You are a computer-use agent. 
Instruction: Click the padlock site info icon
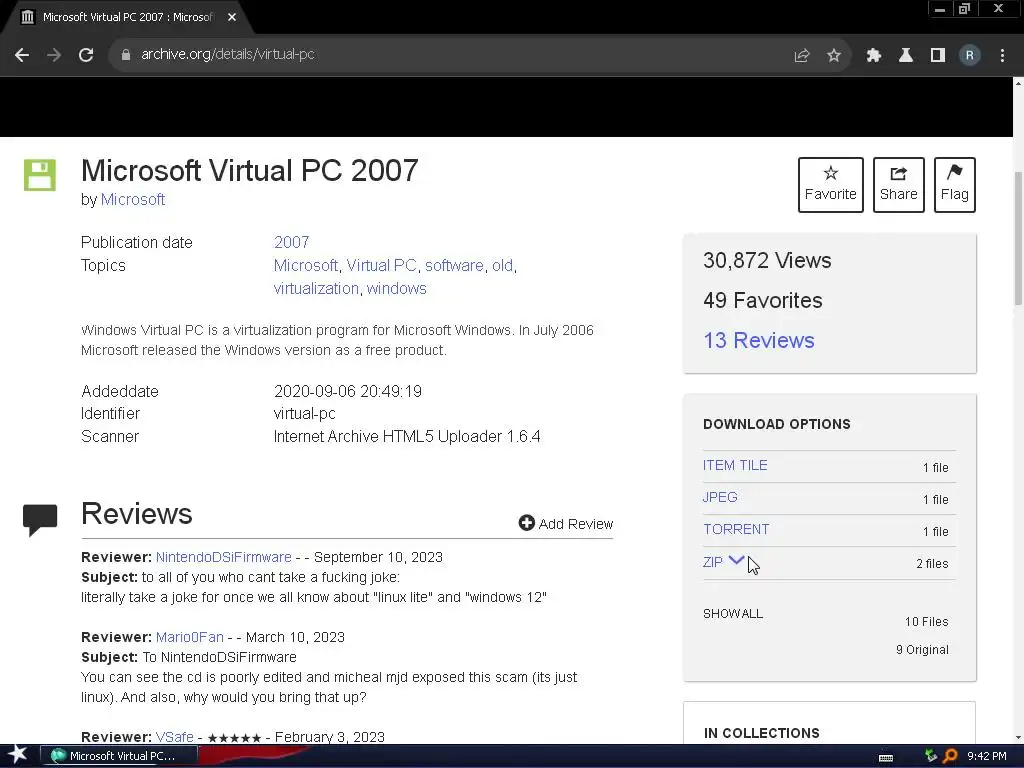click(126, 55)
